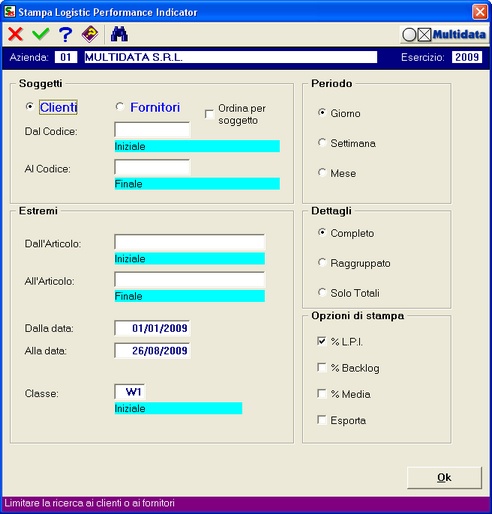Enable Ordina per soggetto checkbox
The width and height of the screenshot is (492, 514).
tap(209, 114)
